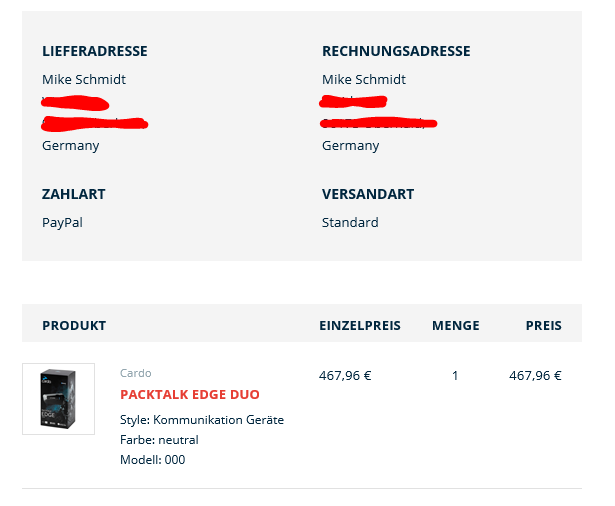Click the LIEFERADRESSE heading
This screenshot has height=506, width=615.
pos(95,51)
